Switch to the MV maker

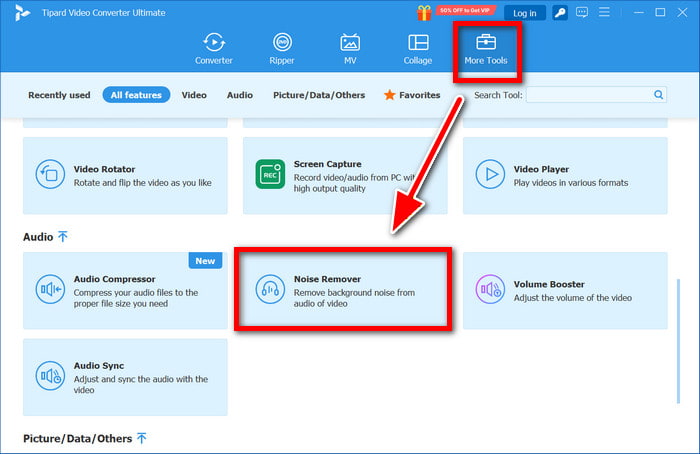click(350, 48)
